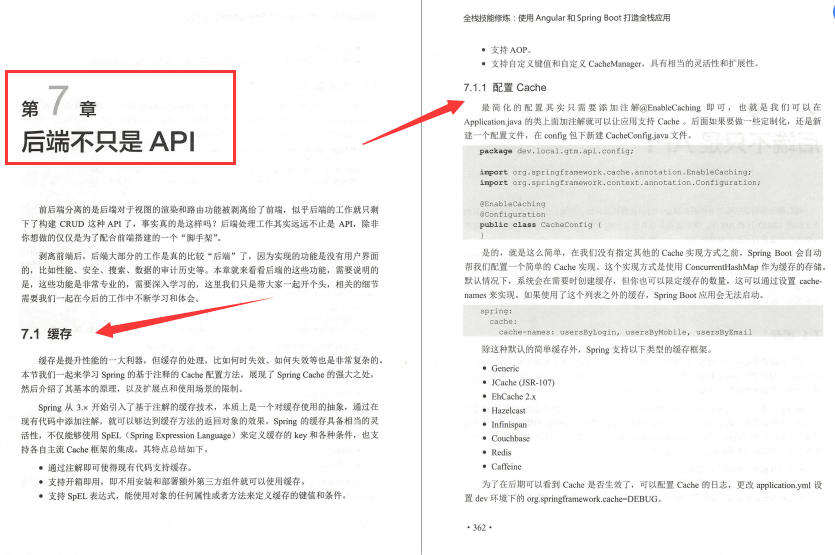Click code line "package dev.local.gtm.api.config;"
835x555 pixels.
pyautogui.click(x=556, y=151)
